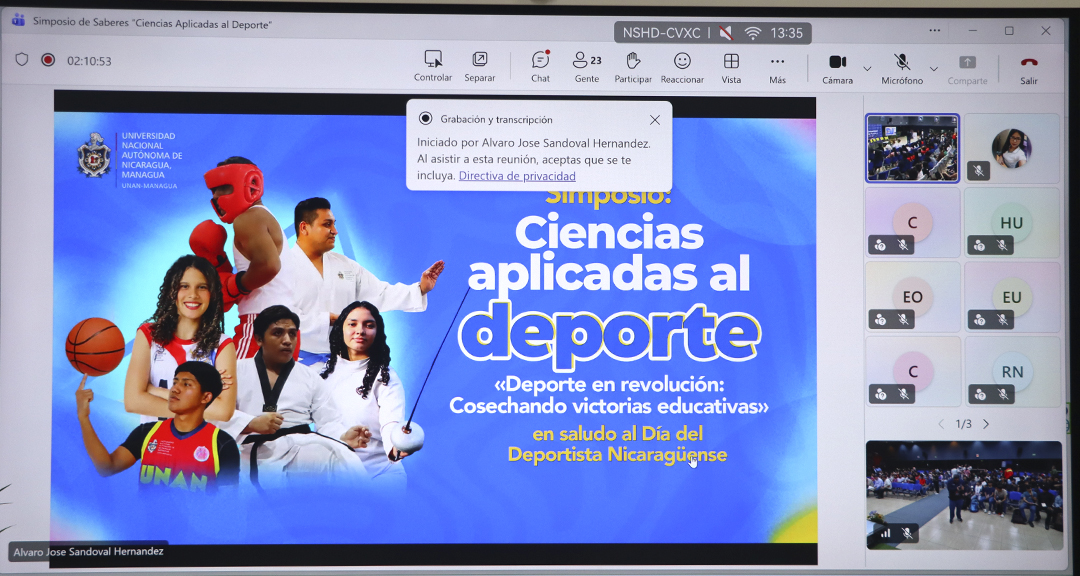The height and width of the screenshot is (576, 1080).
Task: Expand the microphone options dropdown arrow
Action: [x=933, y=69]
